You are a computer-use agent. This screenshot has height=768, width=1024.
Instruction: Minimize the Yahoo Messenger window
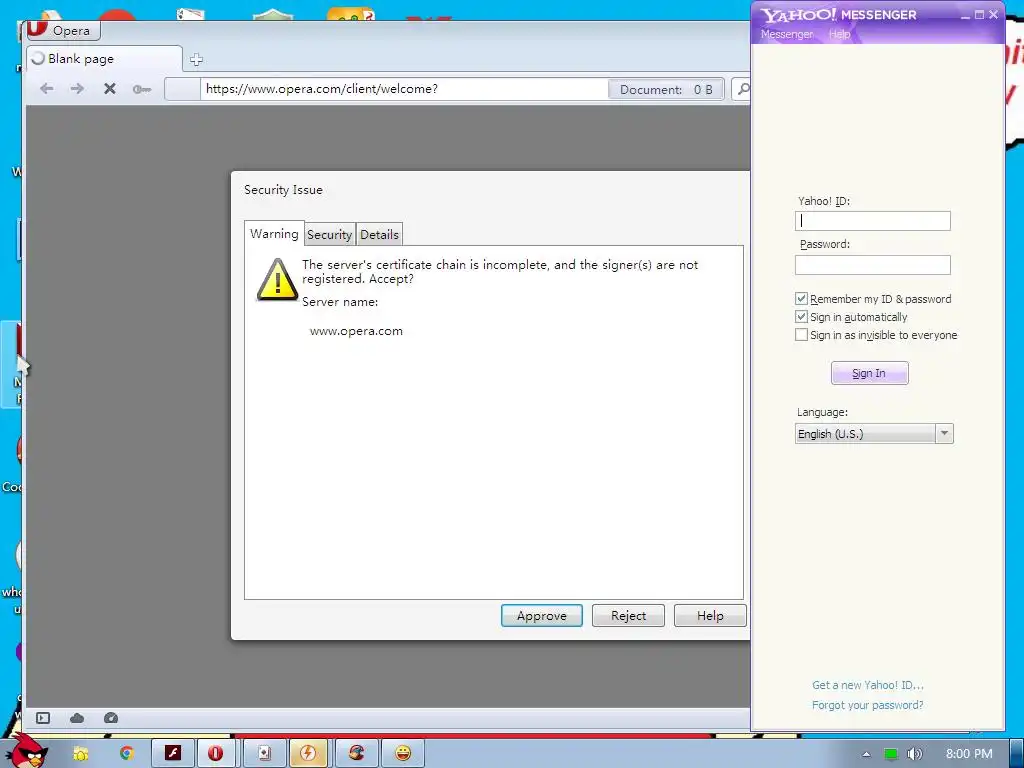965,15
